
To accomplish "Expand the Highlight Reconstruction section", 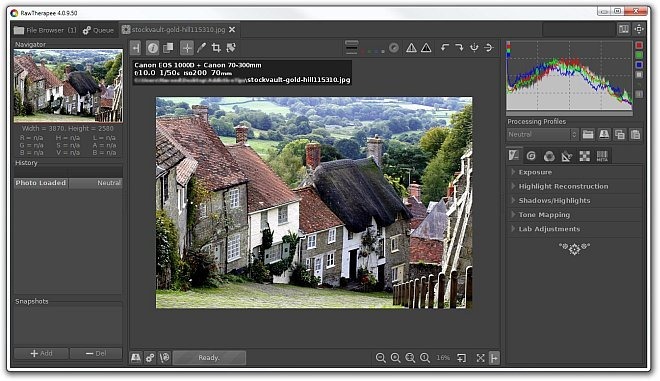I will 574,187.
